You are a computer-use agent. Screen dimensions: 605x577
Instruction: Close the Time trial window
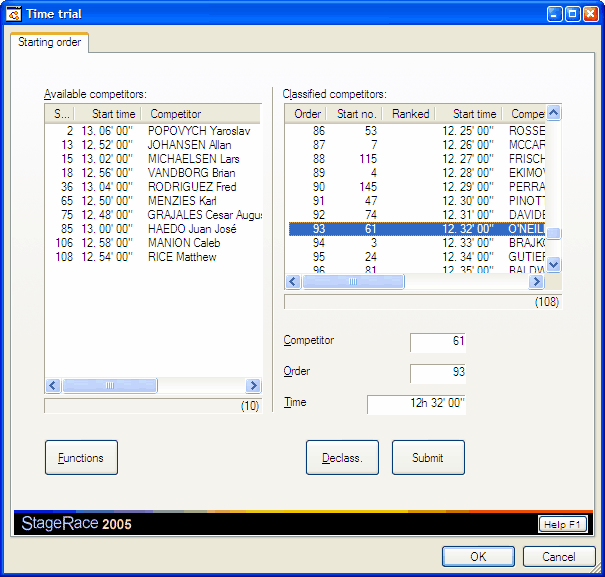tap(591, 14)
